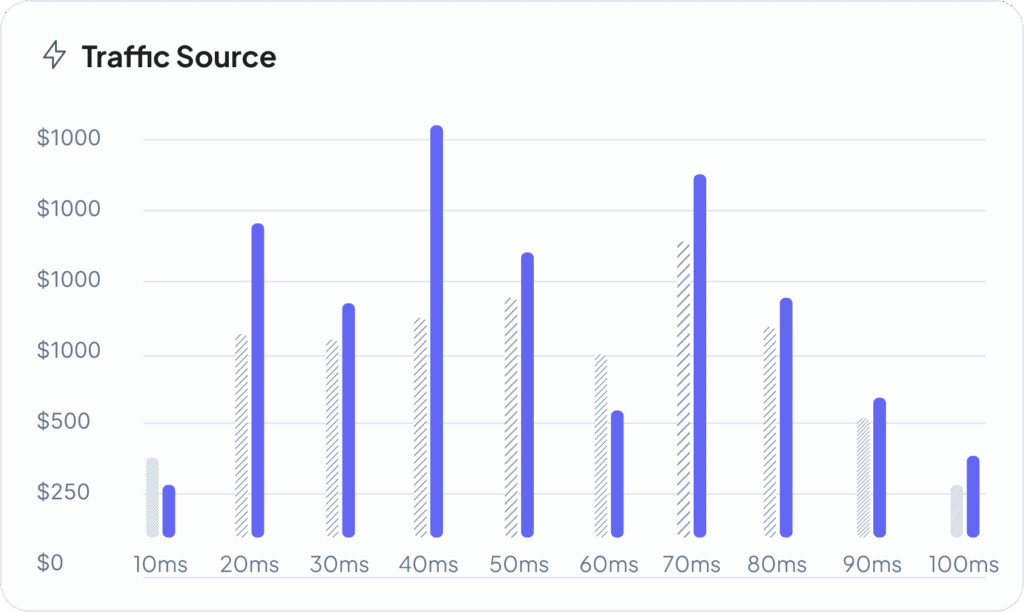Click the solid blue bar for 70ms
1024x612 pixels.
pos(700,355)
